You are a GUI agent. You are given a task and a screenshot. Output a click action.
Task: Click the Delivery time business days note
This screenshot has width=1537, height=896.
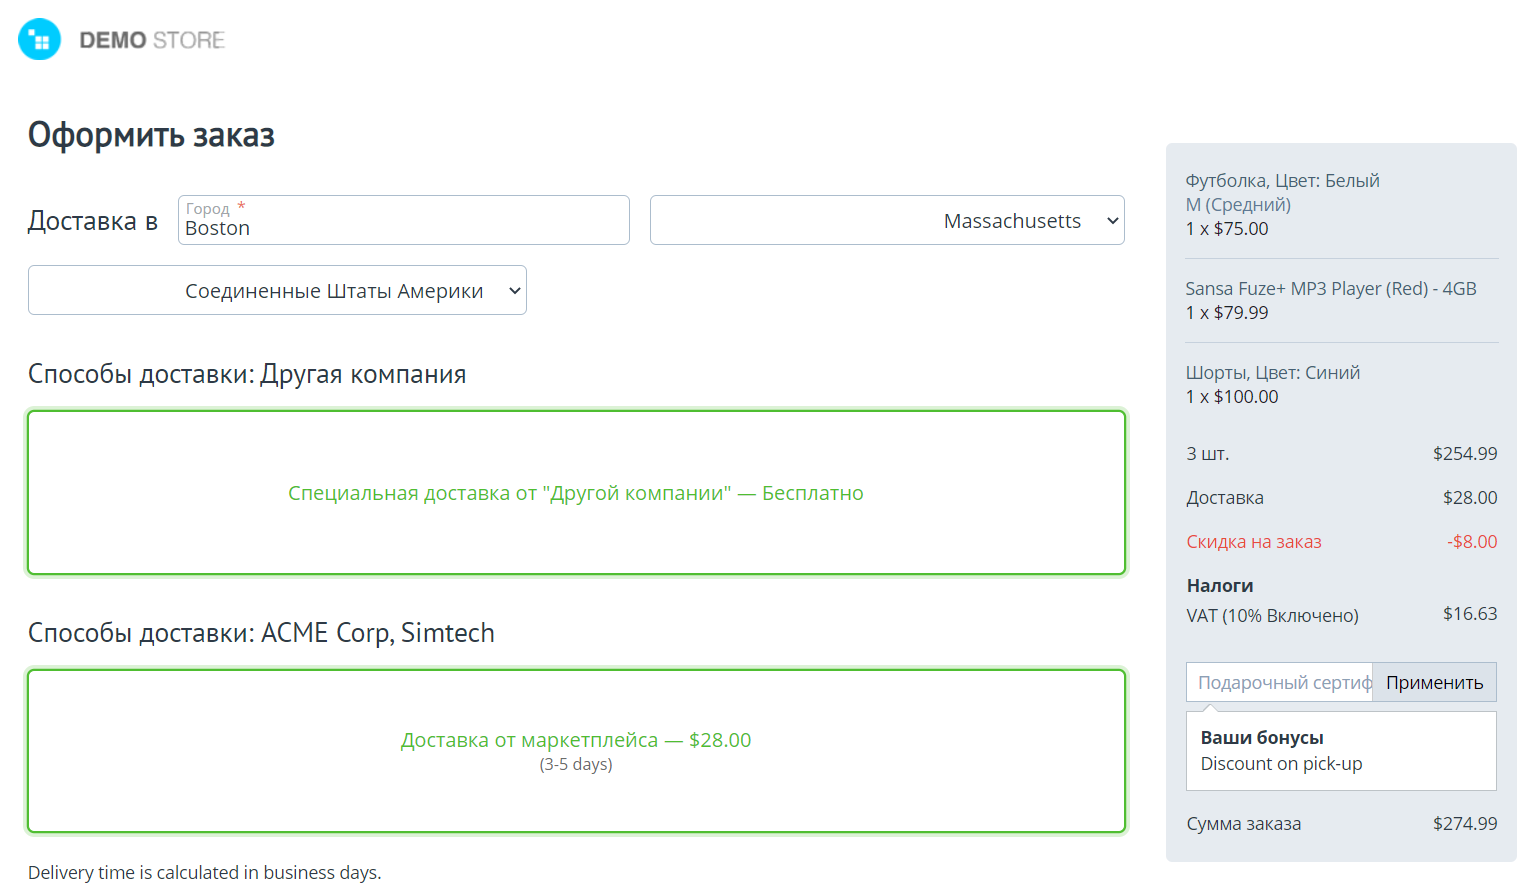click(x=204, y=873)
